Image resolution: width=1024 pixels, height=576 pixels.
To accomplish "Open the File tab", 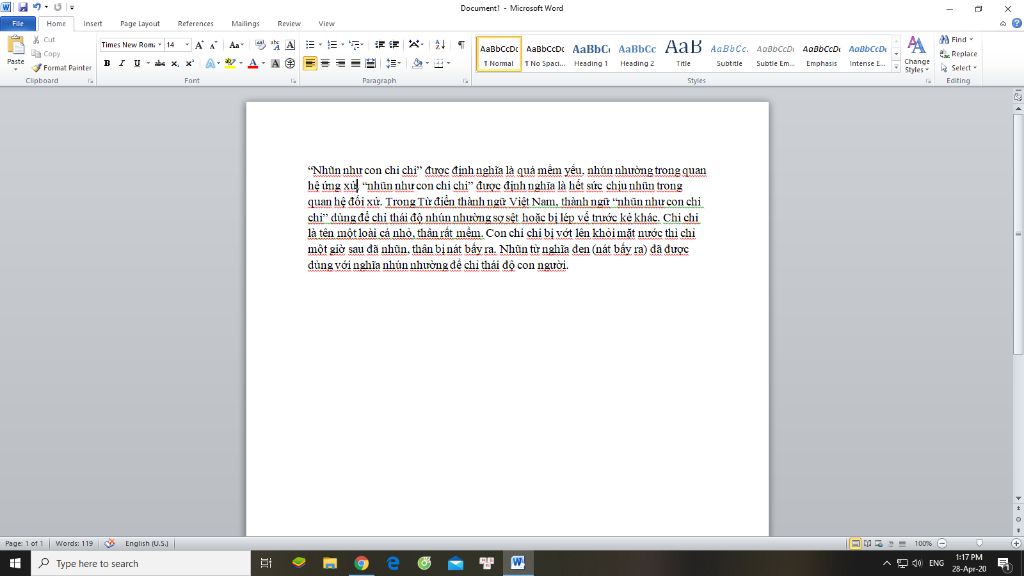I will [x=18, y=24].
